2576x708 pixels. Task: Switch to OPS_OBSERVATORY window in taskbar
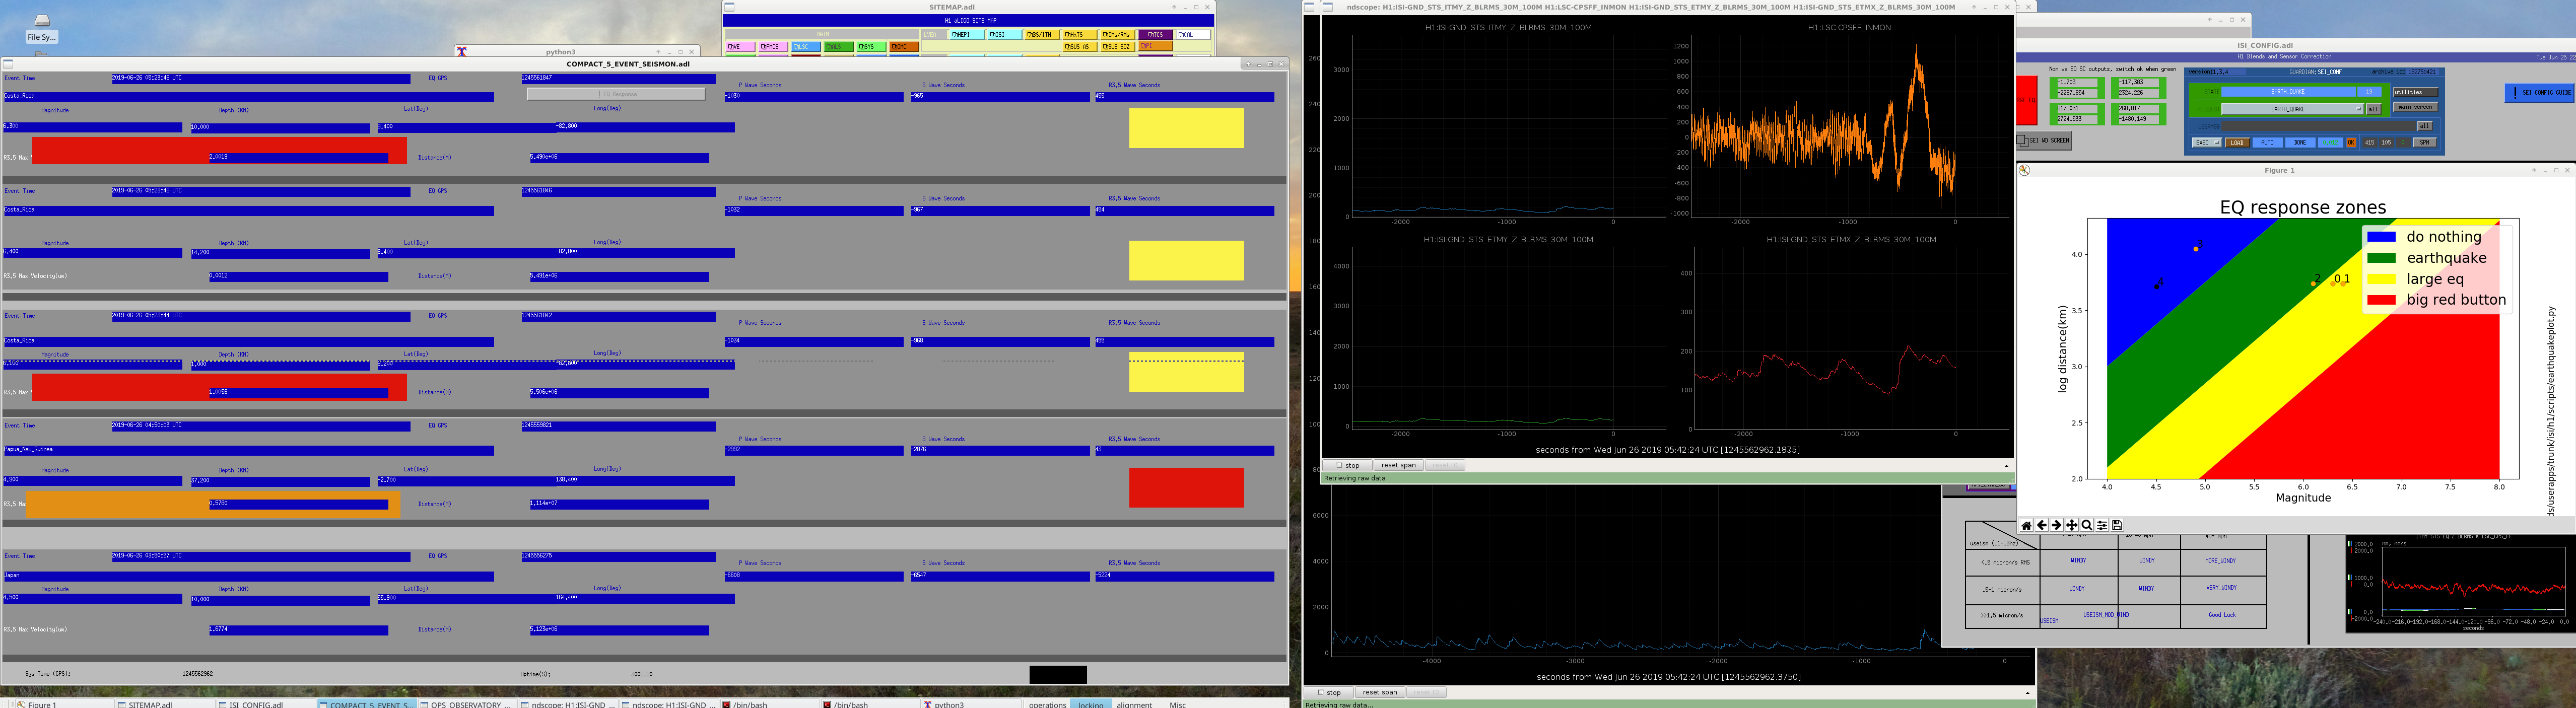click(468, 704)
